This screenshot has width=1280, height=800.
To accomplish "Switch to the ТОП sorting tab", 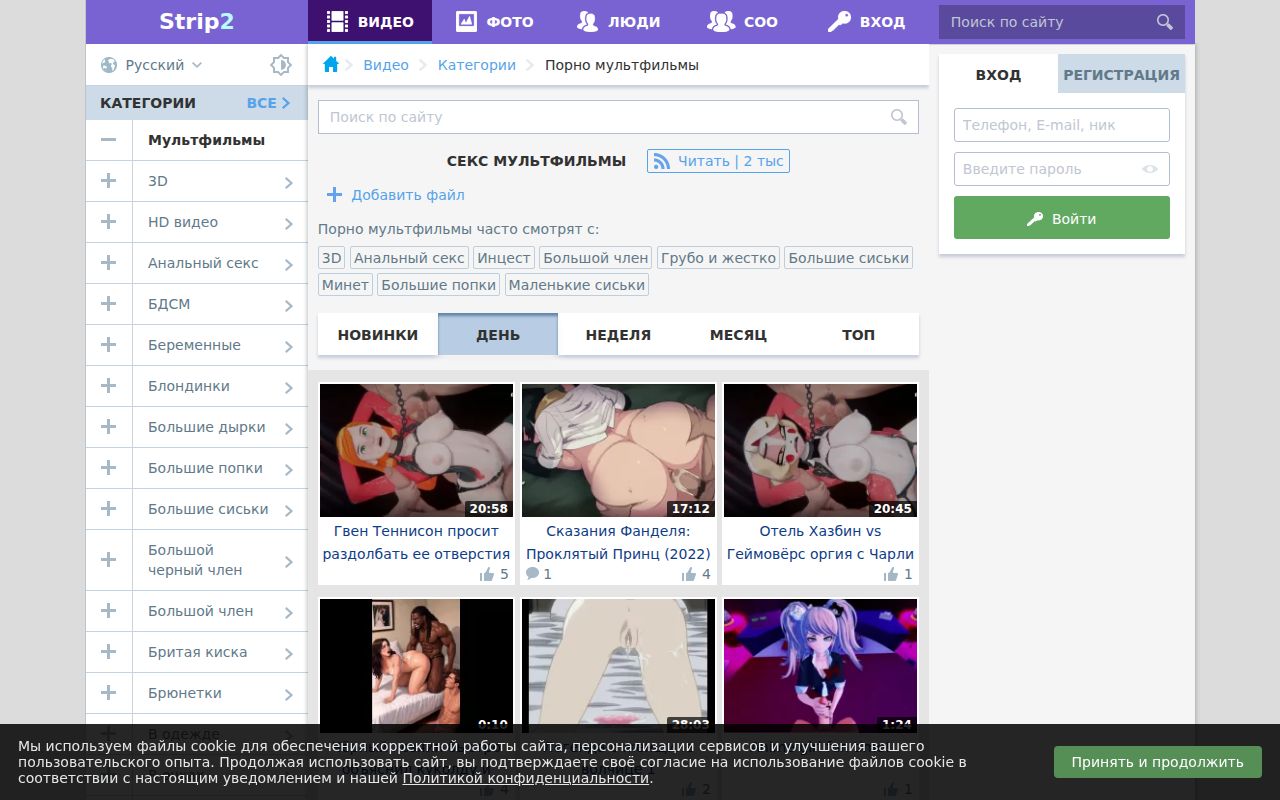I will pyautogui.click(x=858, y=335).
